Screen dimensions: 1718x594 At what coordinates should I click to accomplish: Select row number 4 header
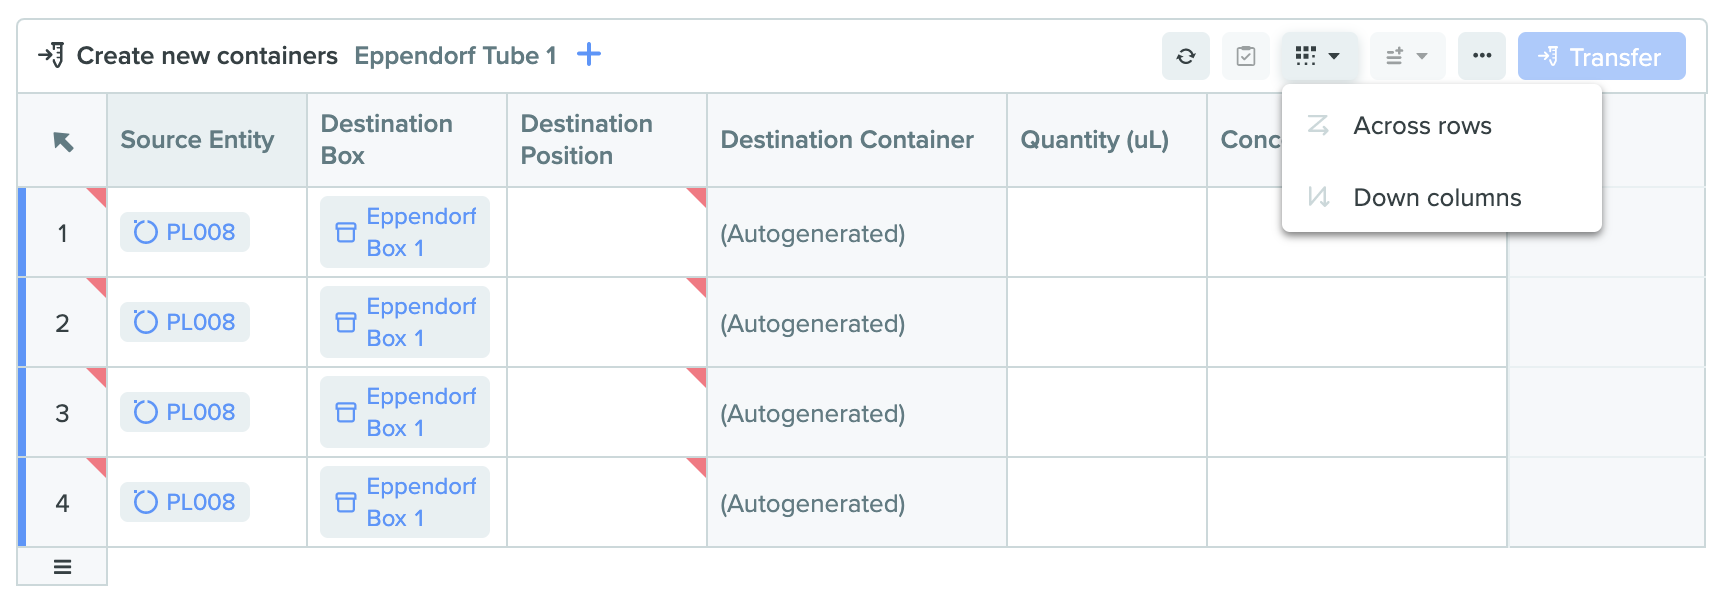click(62, 502)
